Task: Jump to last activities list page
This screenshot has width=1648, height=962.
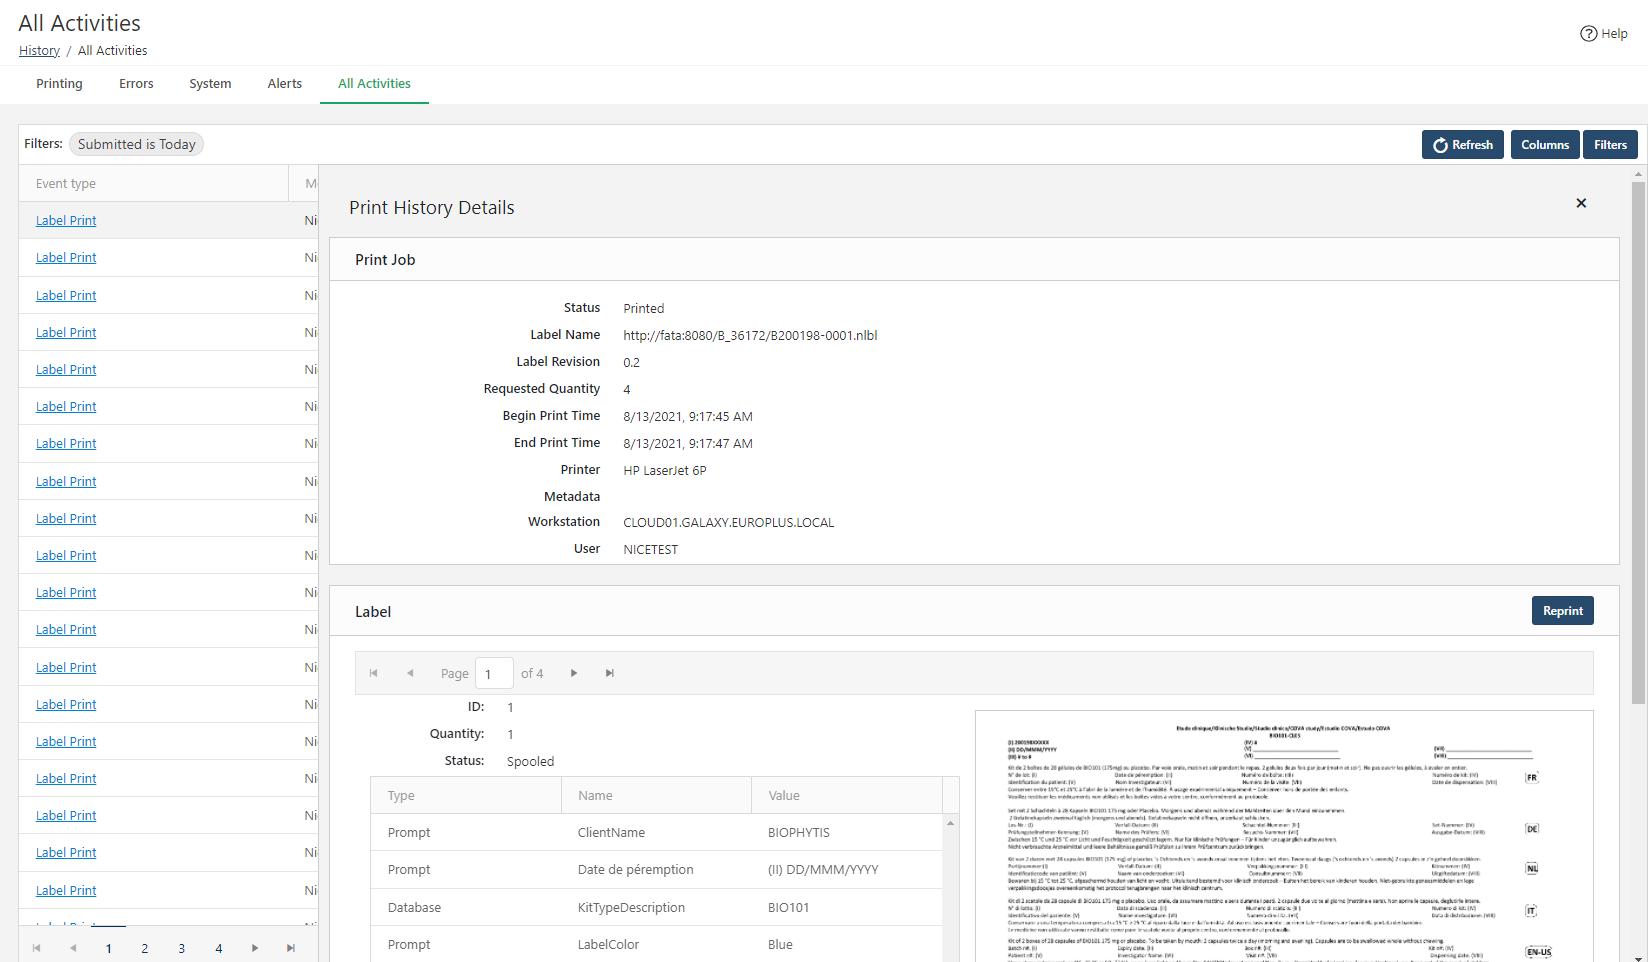Action: coord(291,948)
